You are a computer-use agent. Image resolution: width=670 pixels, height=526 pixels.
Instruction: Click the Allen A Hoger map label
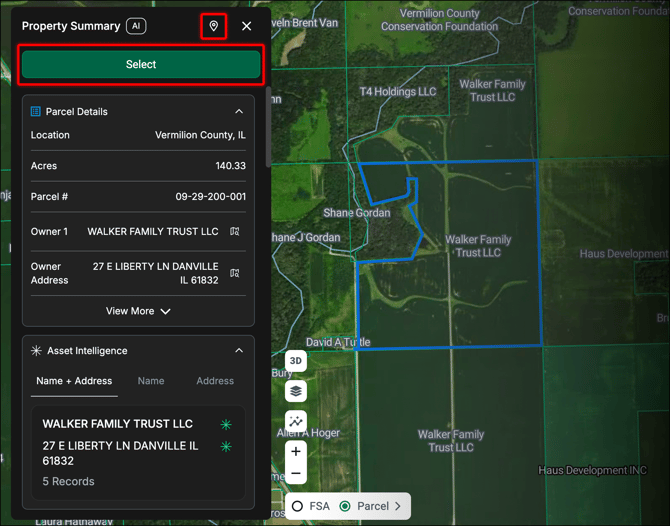(x=309, y=433)
